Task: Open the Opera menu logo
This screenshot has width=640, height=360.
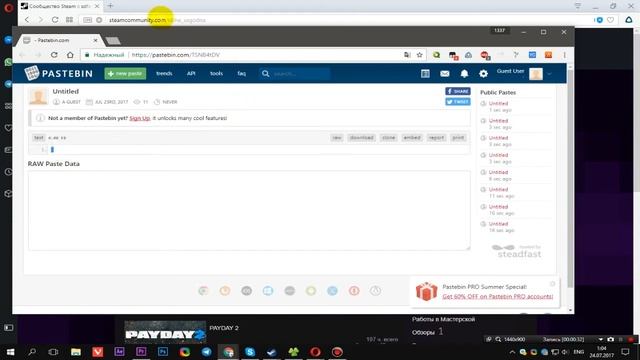Action: pos(8,7)
